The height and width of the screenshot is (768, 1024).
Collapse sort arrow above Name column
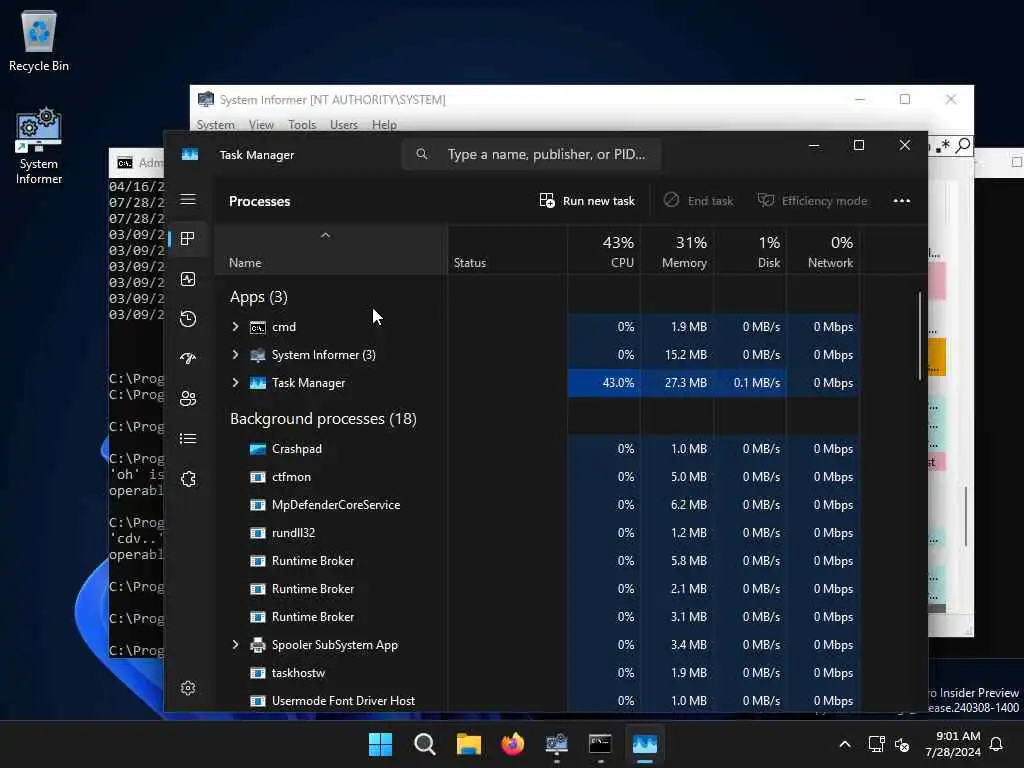(325, 235)
